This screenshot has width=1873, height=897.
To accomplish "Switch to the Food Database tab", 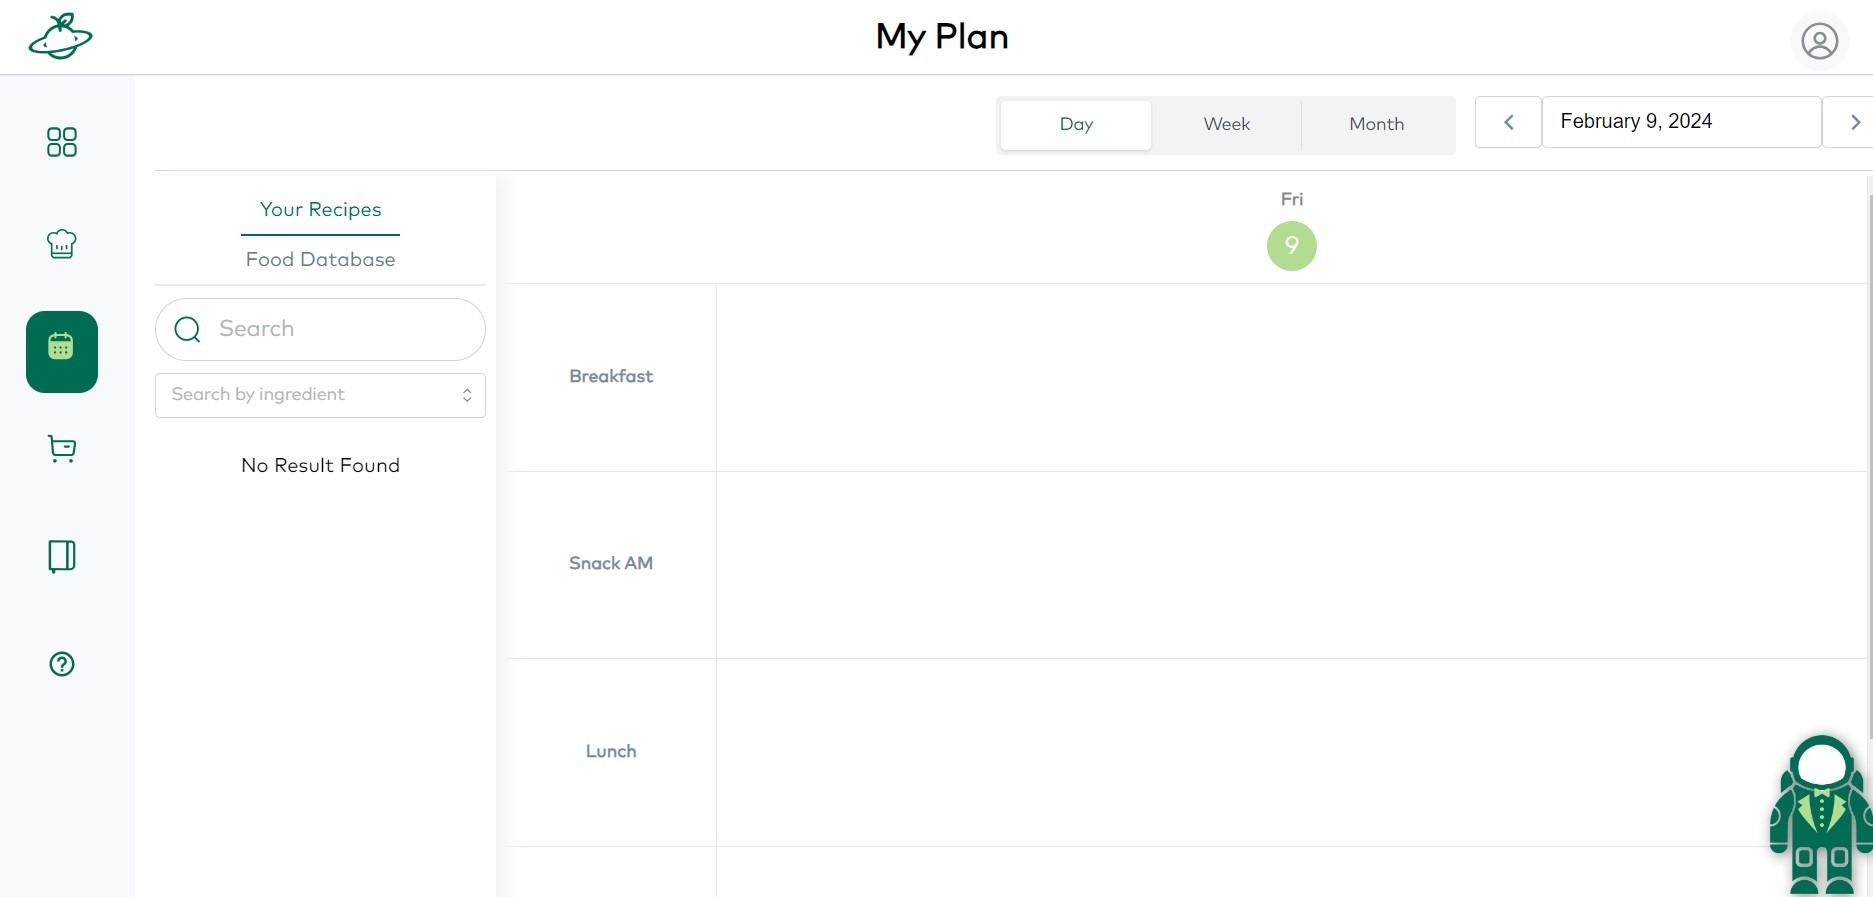I will click(320, 259).
